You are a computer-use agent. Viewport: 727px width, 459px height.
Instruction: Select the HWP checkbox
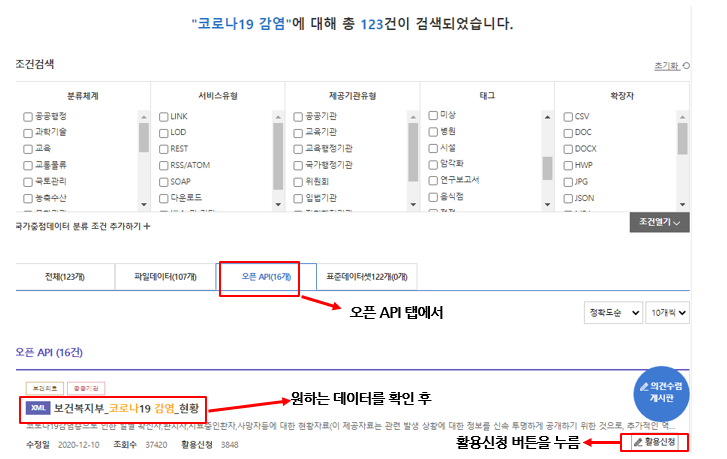click(x=568, y=166)
